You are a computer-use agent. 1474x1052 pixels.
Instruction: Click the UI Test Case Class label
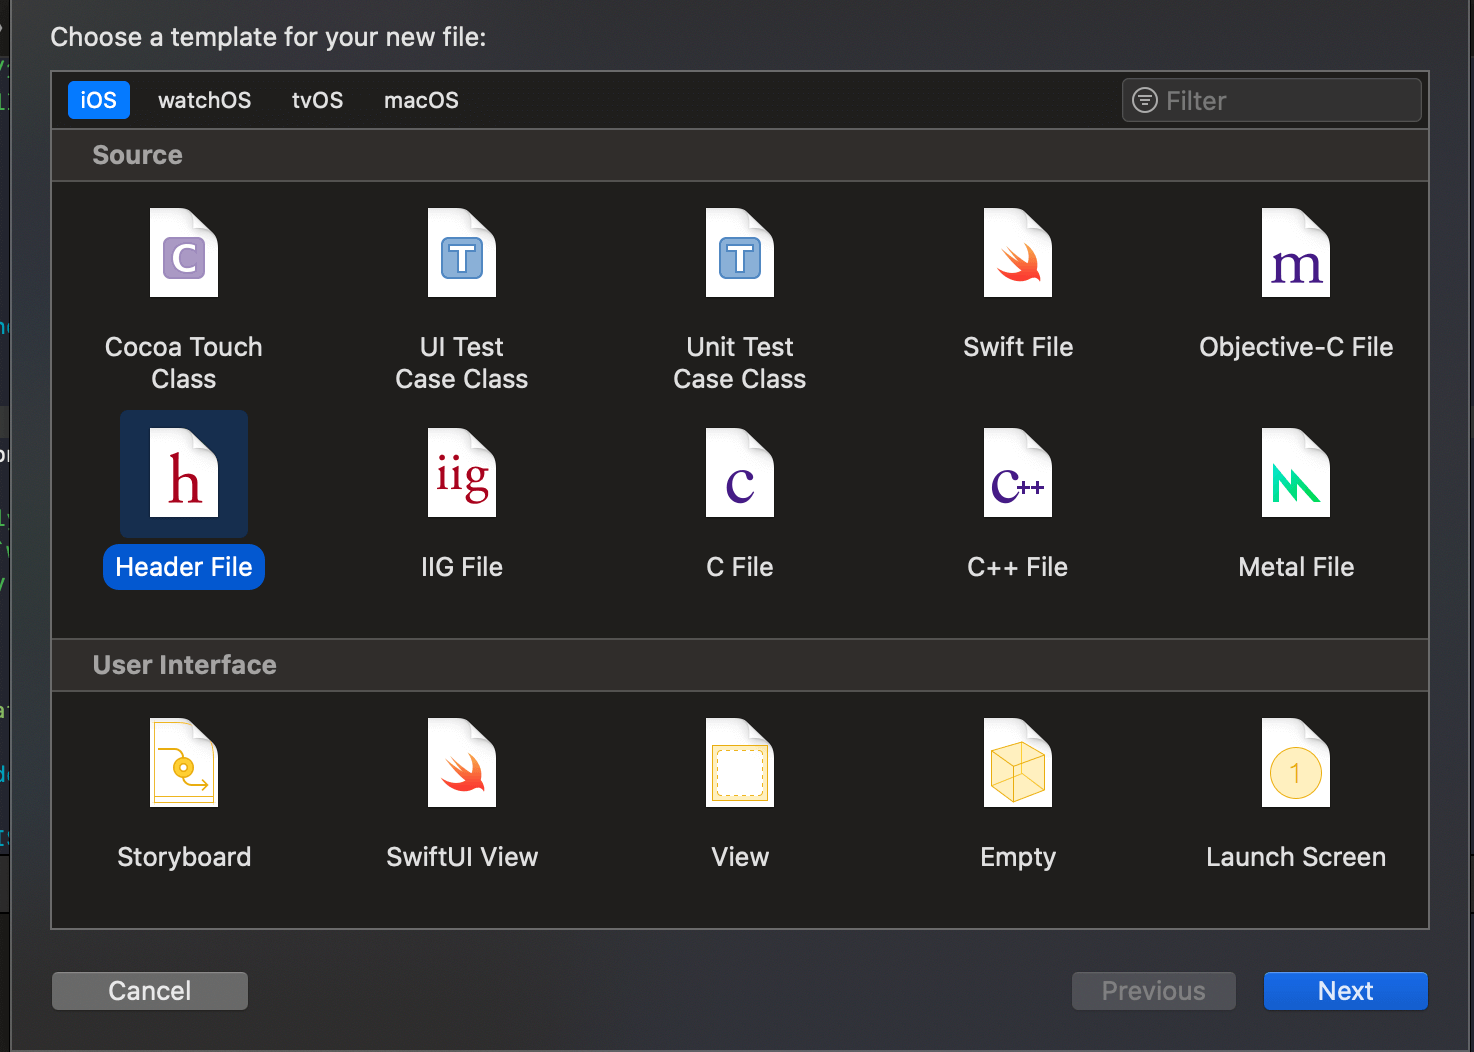[x=462, y=363]
